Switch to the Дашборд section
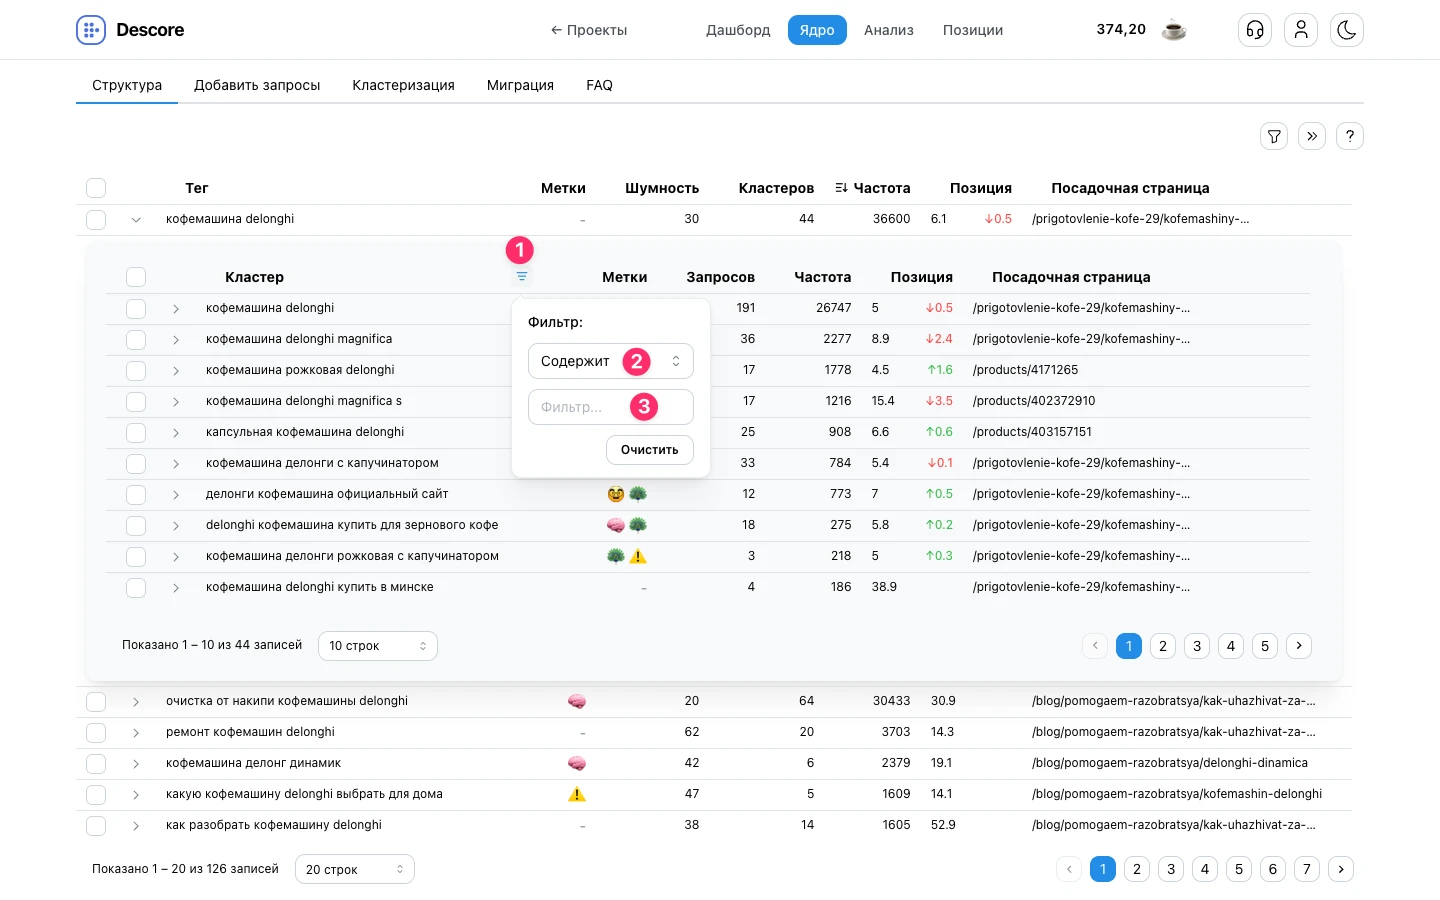The image size is (1440, 900). (738, 30)
